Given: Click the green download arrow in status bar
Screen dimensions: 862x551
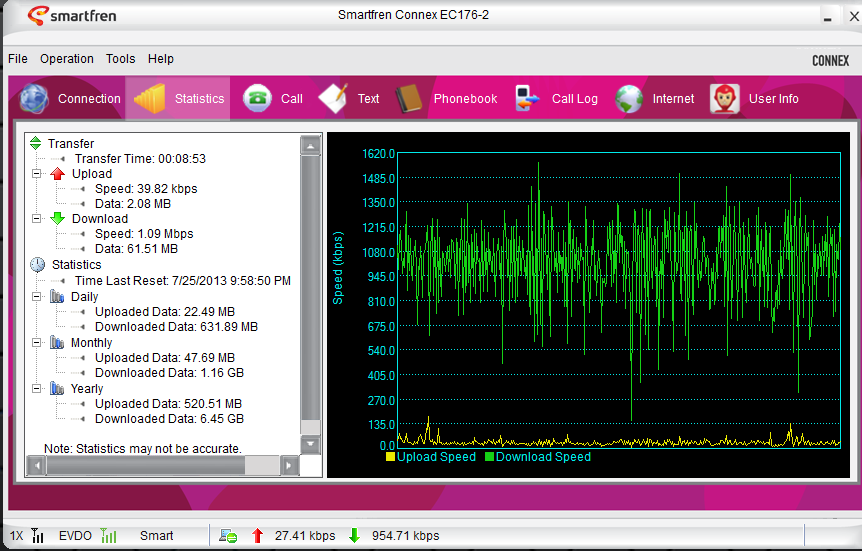Looking at the screenshot, I should (x=355, y=536).
